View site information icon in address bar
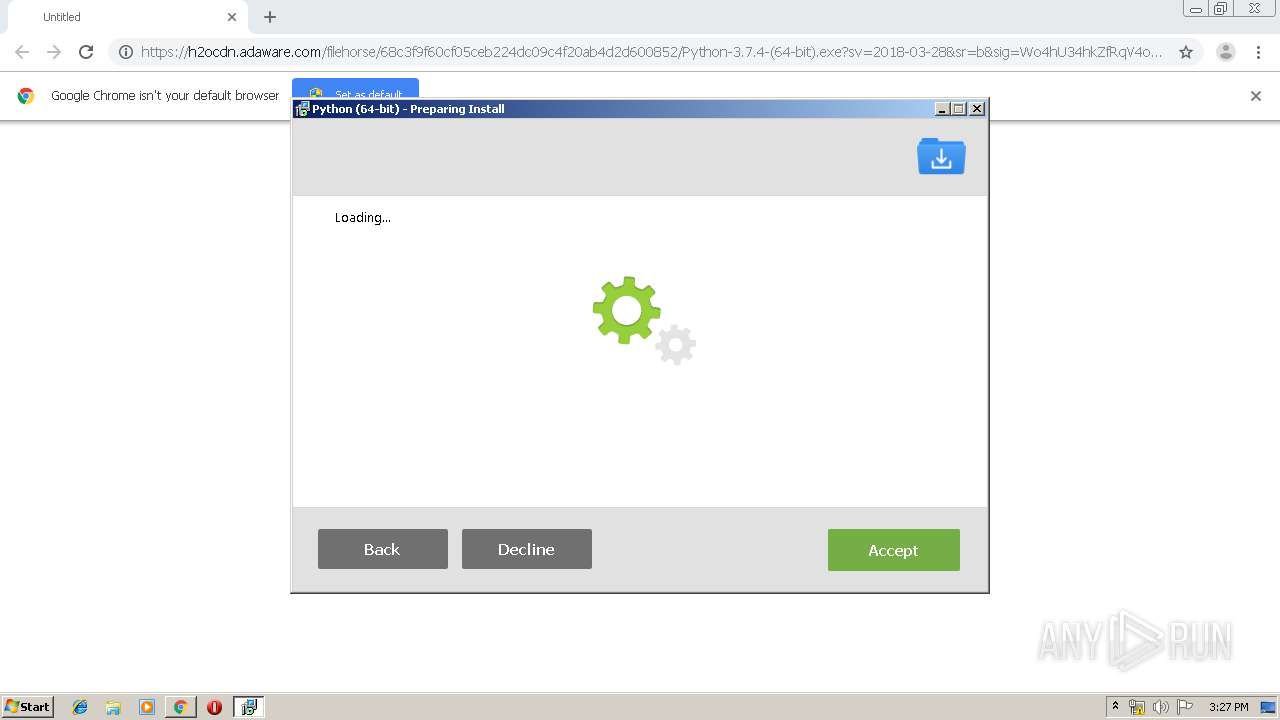This screenshot has width=1280, height=720. pyautogui.click(x=126, y=52)
